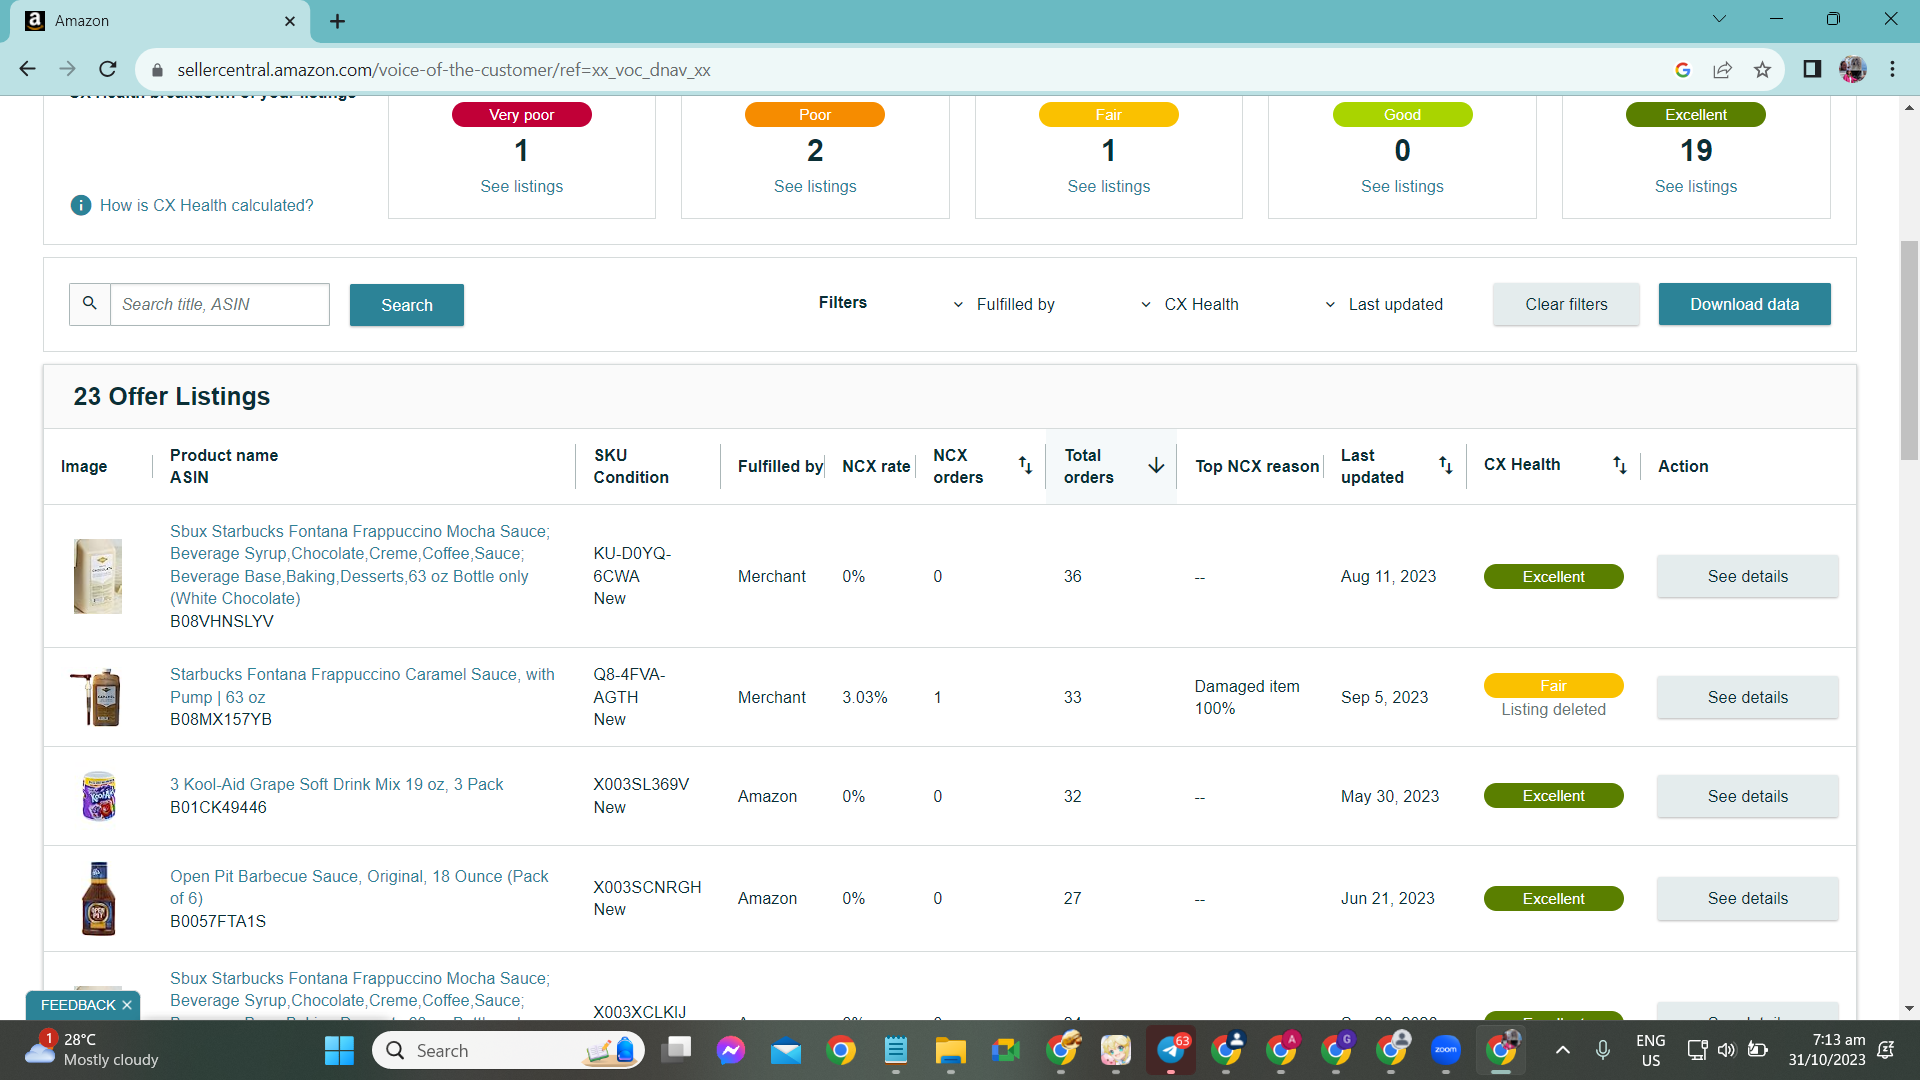1920x1080 pixels.
Task: Click the browser address bar URL
Action: tap(444, 70)
